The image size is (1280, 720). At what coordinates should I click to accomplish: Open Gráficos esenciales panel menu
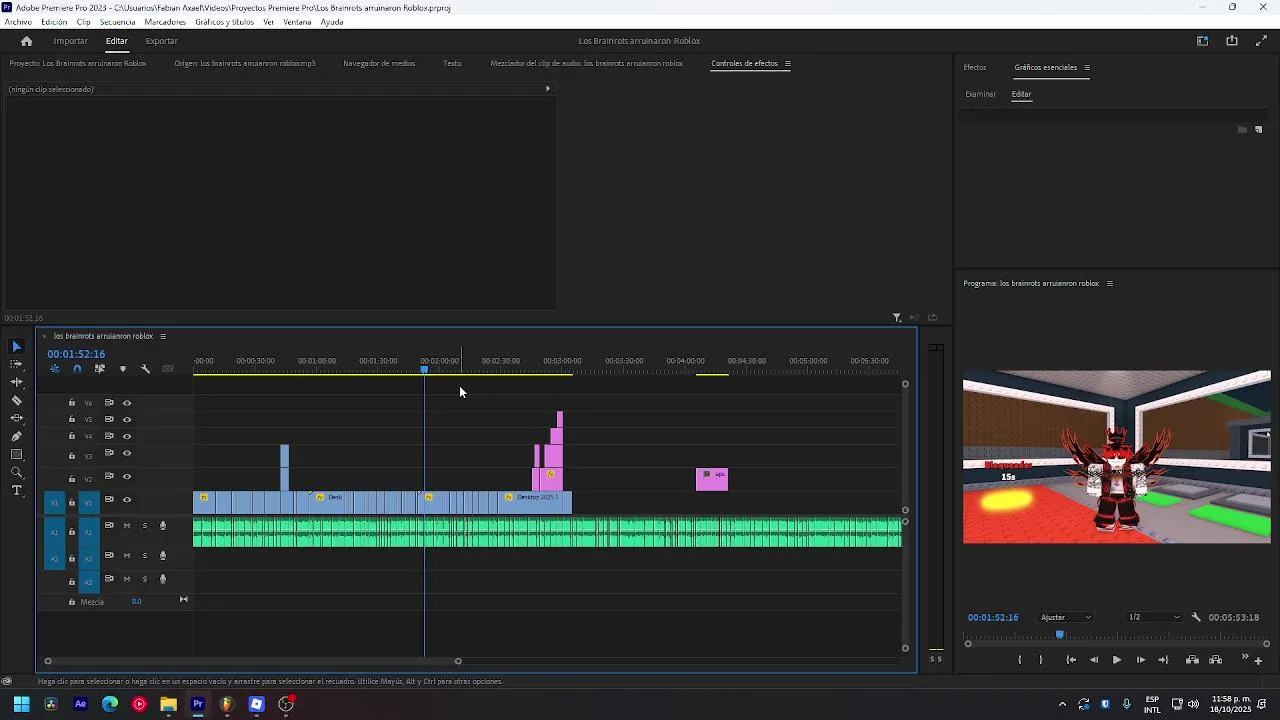(1087, 67)
